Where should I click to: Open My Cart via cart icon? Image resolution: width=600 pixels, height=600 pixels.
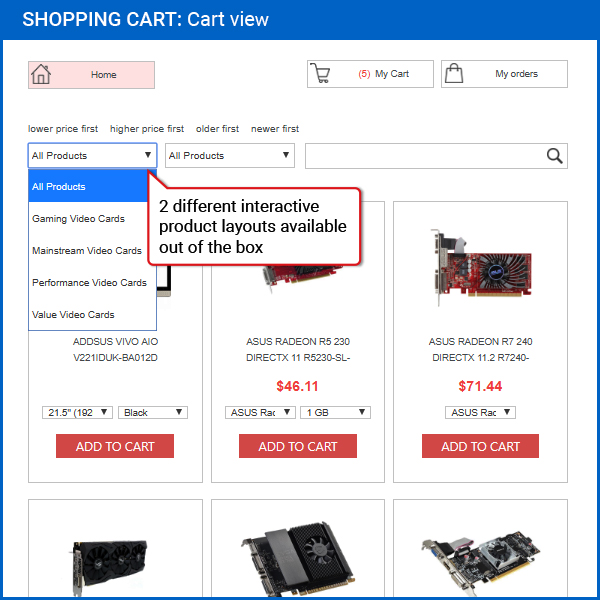[x=320, y=73]
